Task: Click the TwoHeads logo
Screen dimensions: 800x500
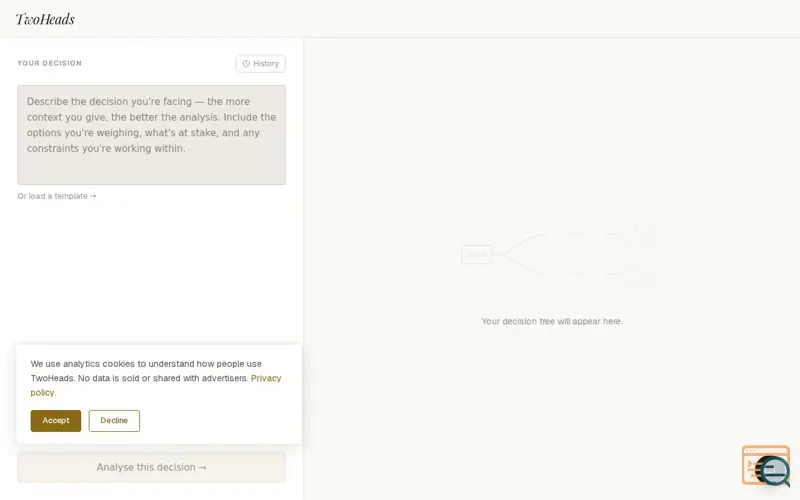Action: click(45, 19)
